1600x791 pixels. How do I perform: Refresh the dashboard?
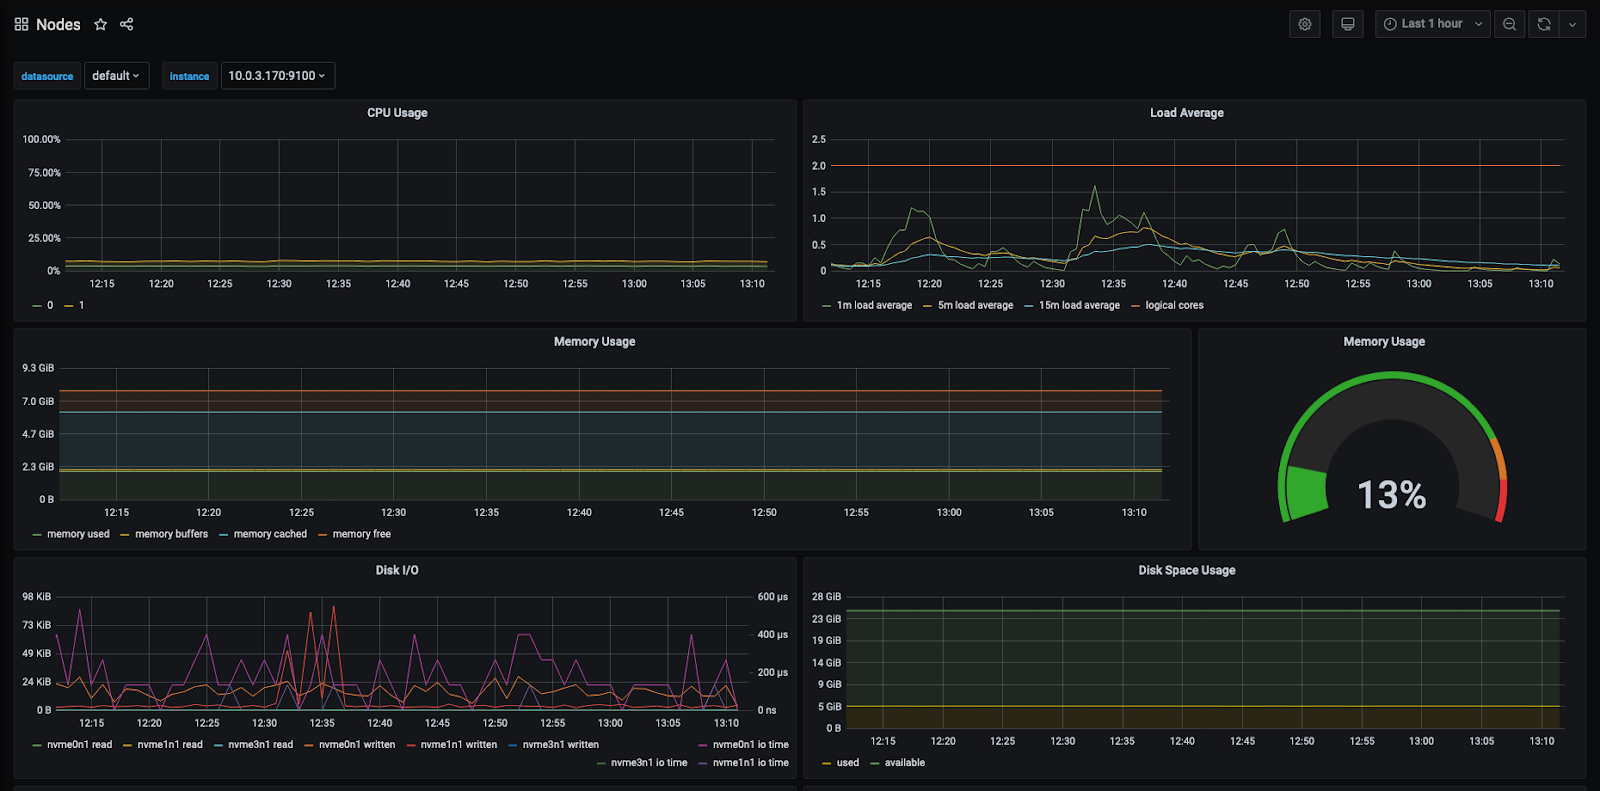[1544, 24]
